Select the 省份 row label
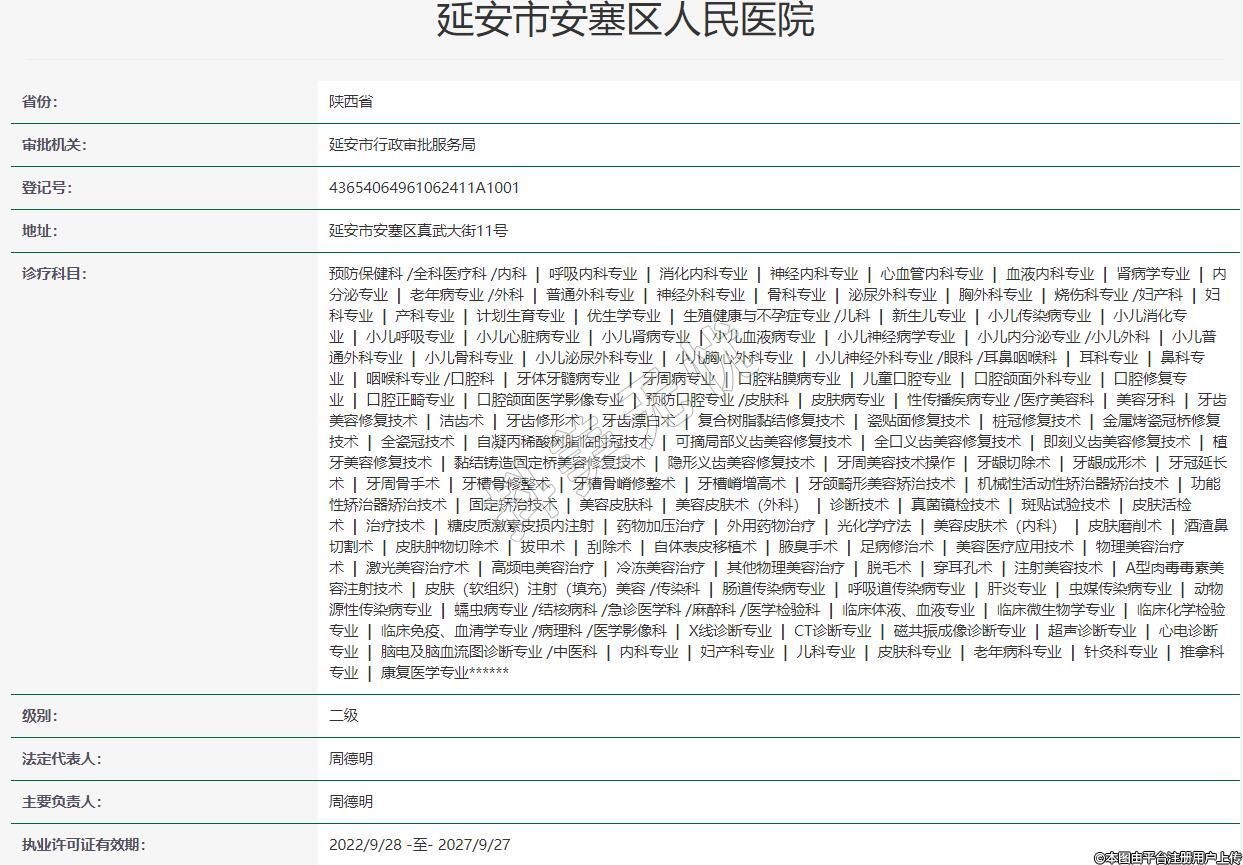 pos(40,102)
